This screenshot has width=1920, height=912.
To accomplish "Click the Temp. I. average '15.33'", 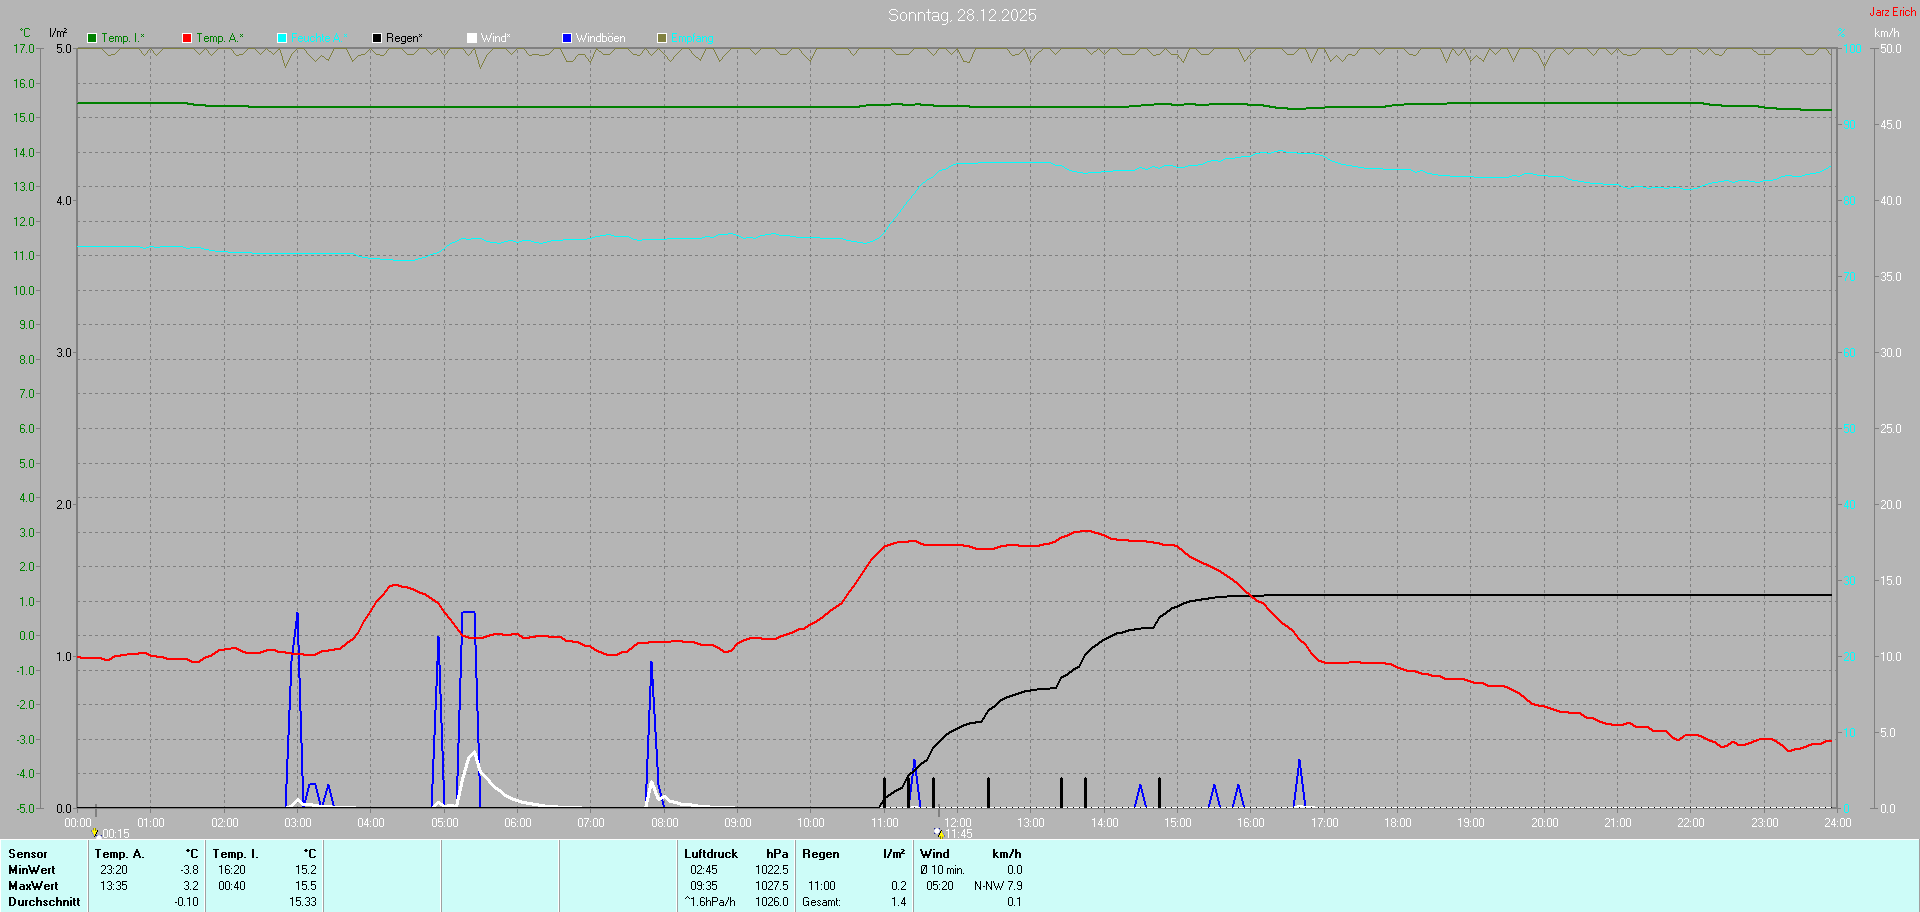I will (x=303, y=902).
